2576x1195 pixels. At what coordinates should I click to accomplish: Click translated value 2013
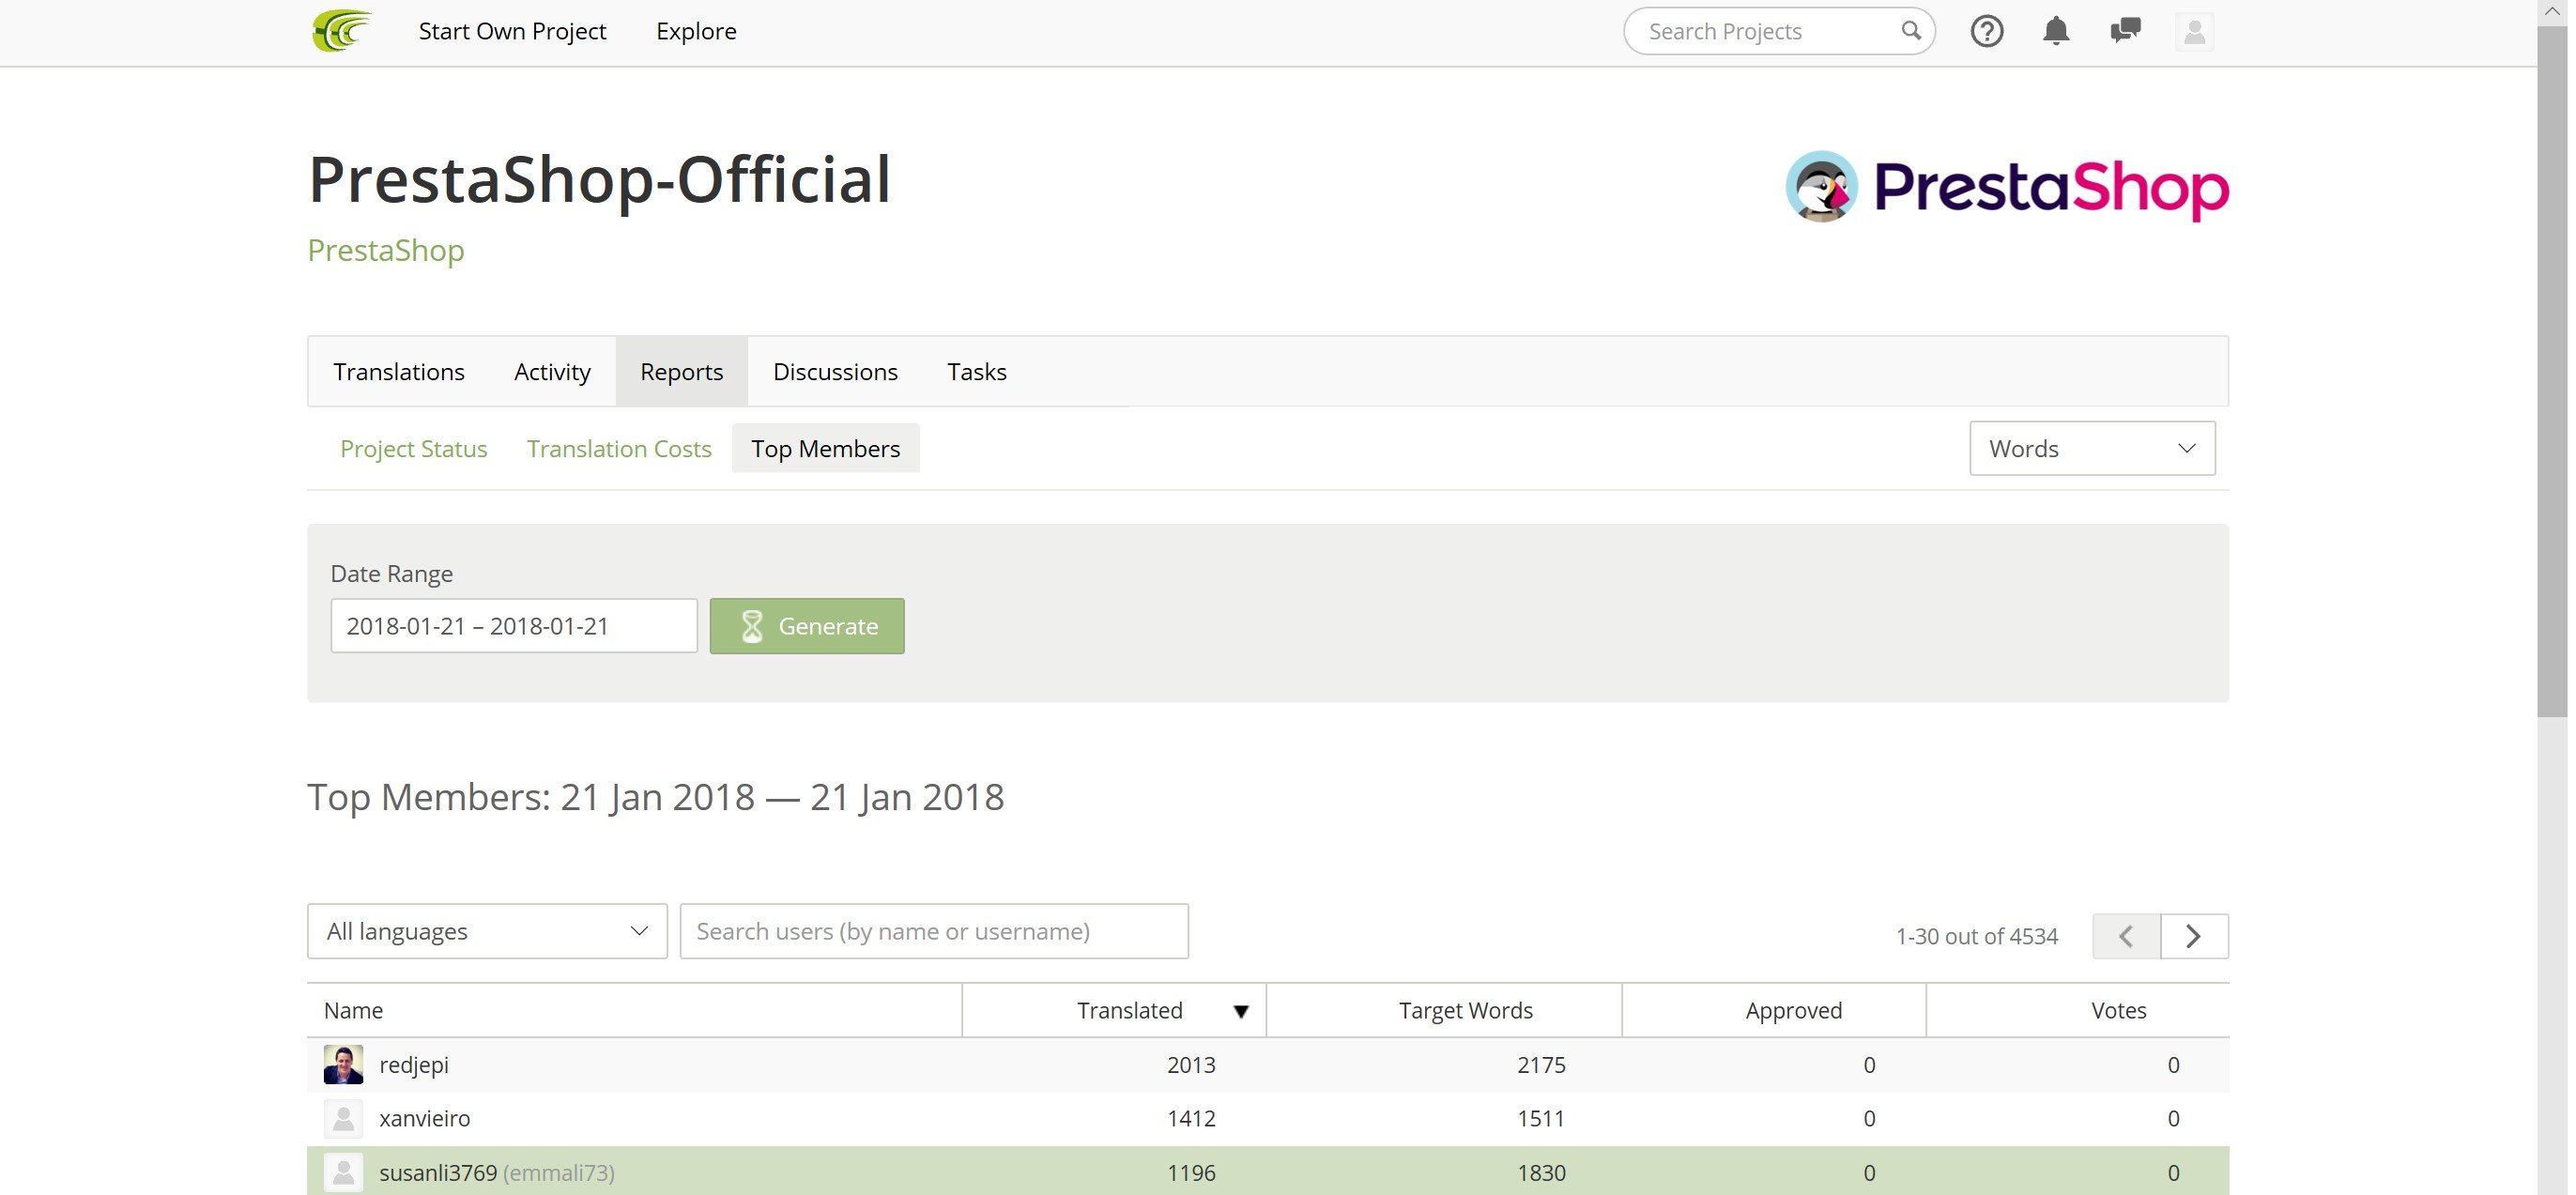pyautogui.click(x=1191, y=1065)
